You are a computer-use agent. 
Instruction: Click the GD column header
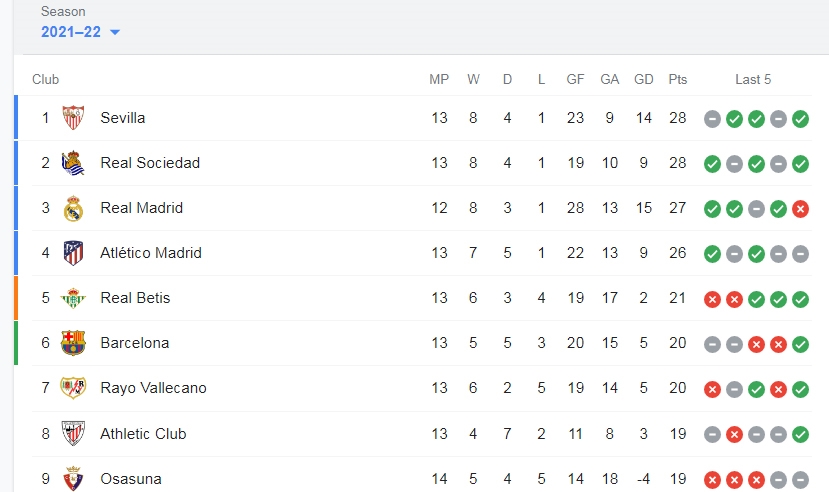point(643,79)
